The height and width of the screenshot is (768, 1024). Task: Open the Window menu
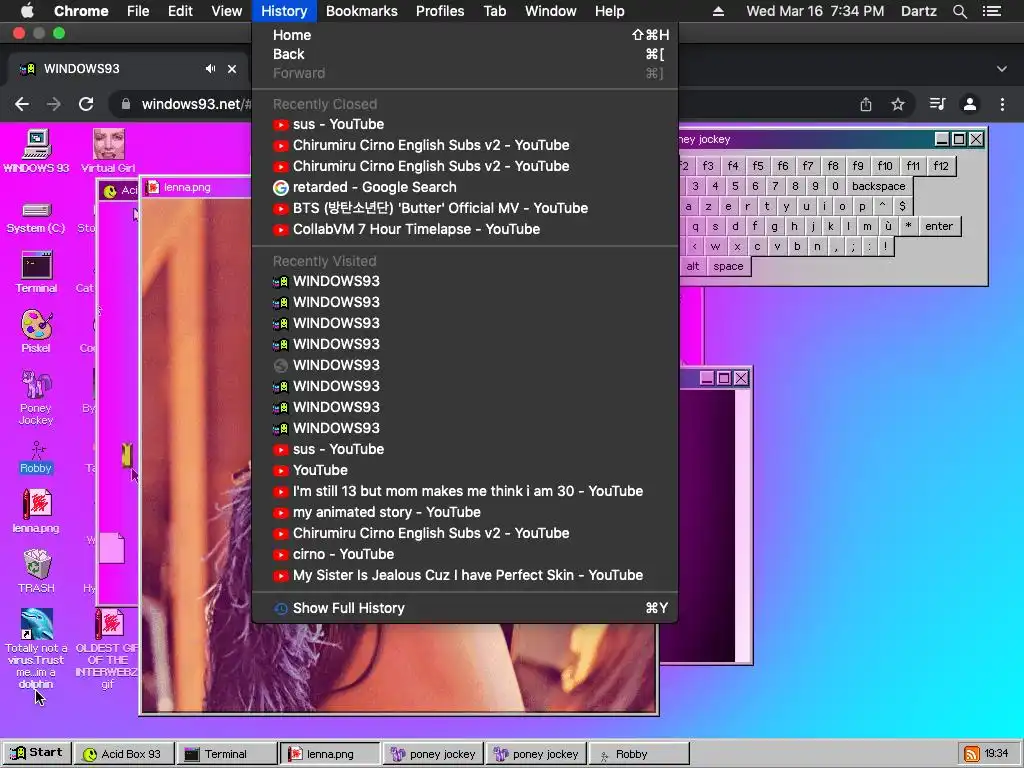(551, 11)
